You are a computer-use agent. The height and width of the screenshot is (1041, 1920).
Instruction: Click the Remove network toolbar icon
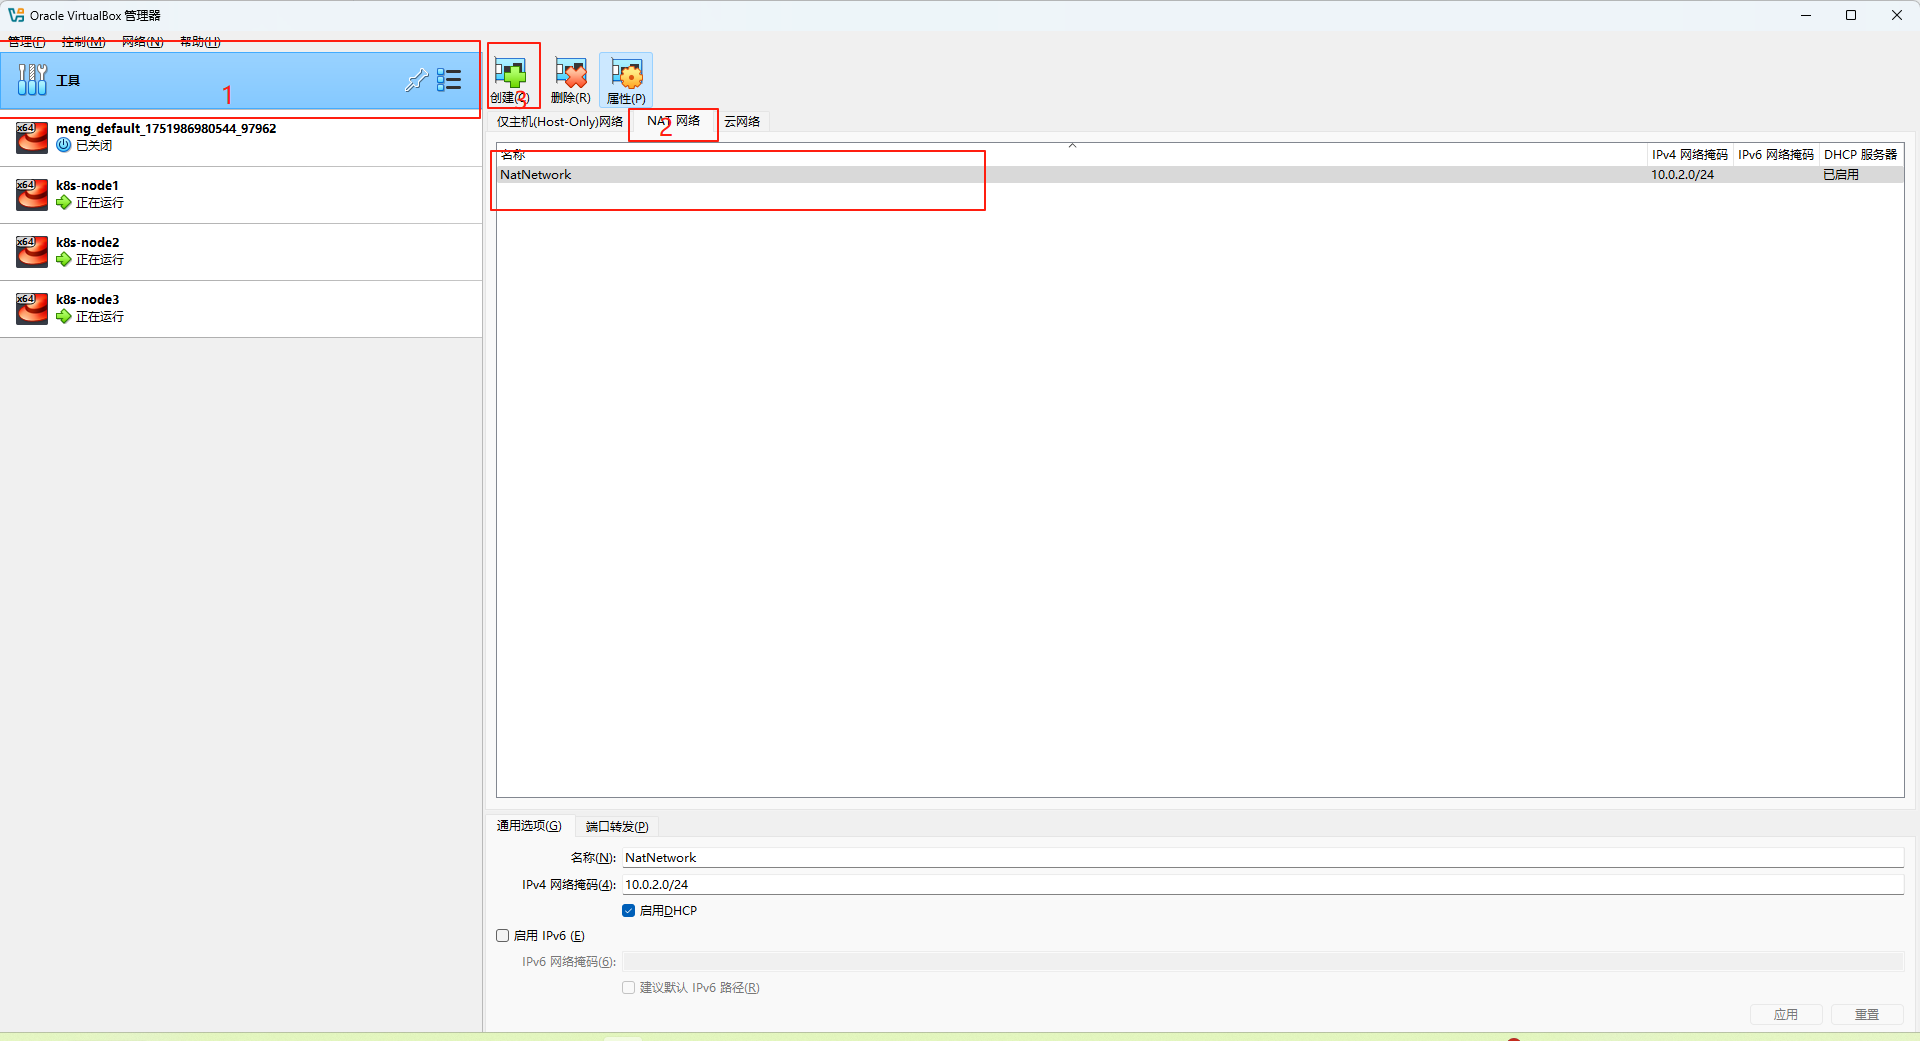tap(570, 73)
